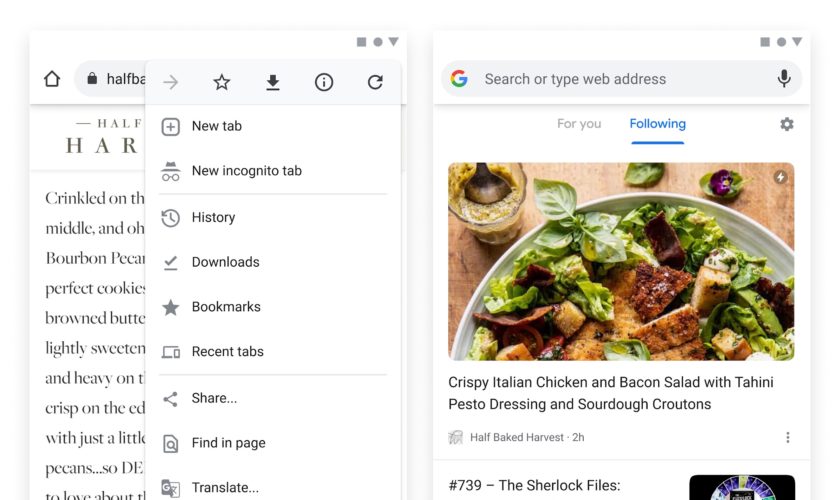
Task: Click the Share icon
Action: point(170,399)
